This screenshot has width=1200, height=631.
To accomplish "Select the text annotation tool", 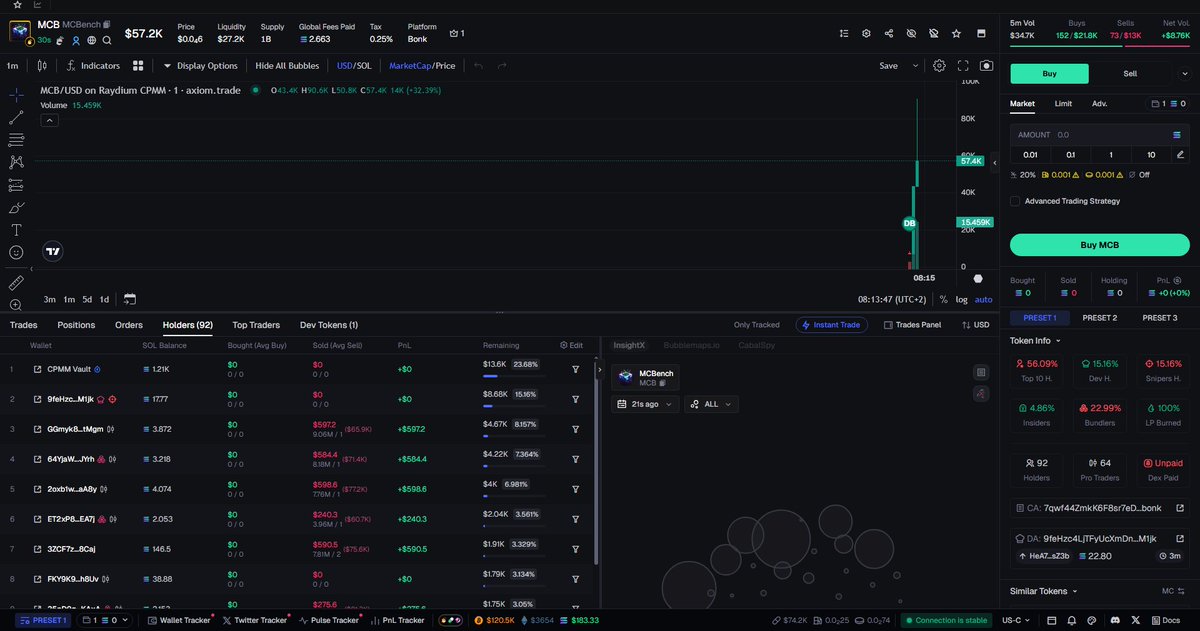I will [16, 230].
